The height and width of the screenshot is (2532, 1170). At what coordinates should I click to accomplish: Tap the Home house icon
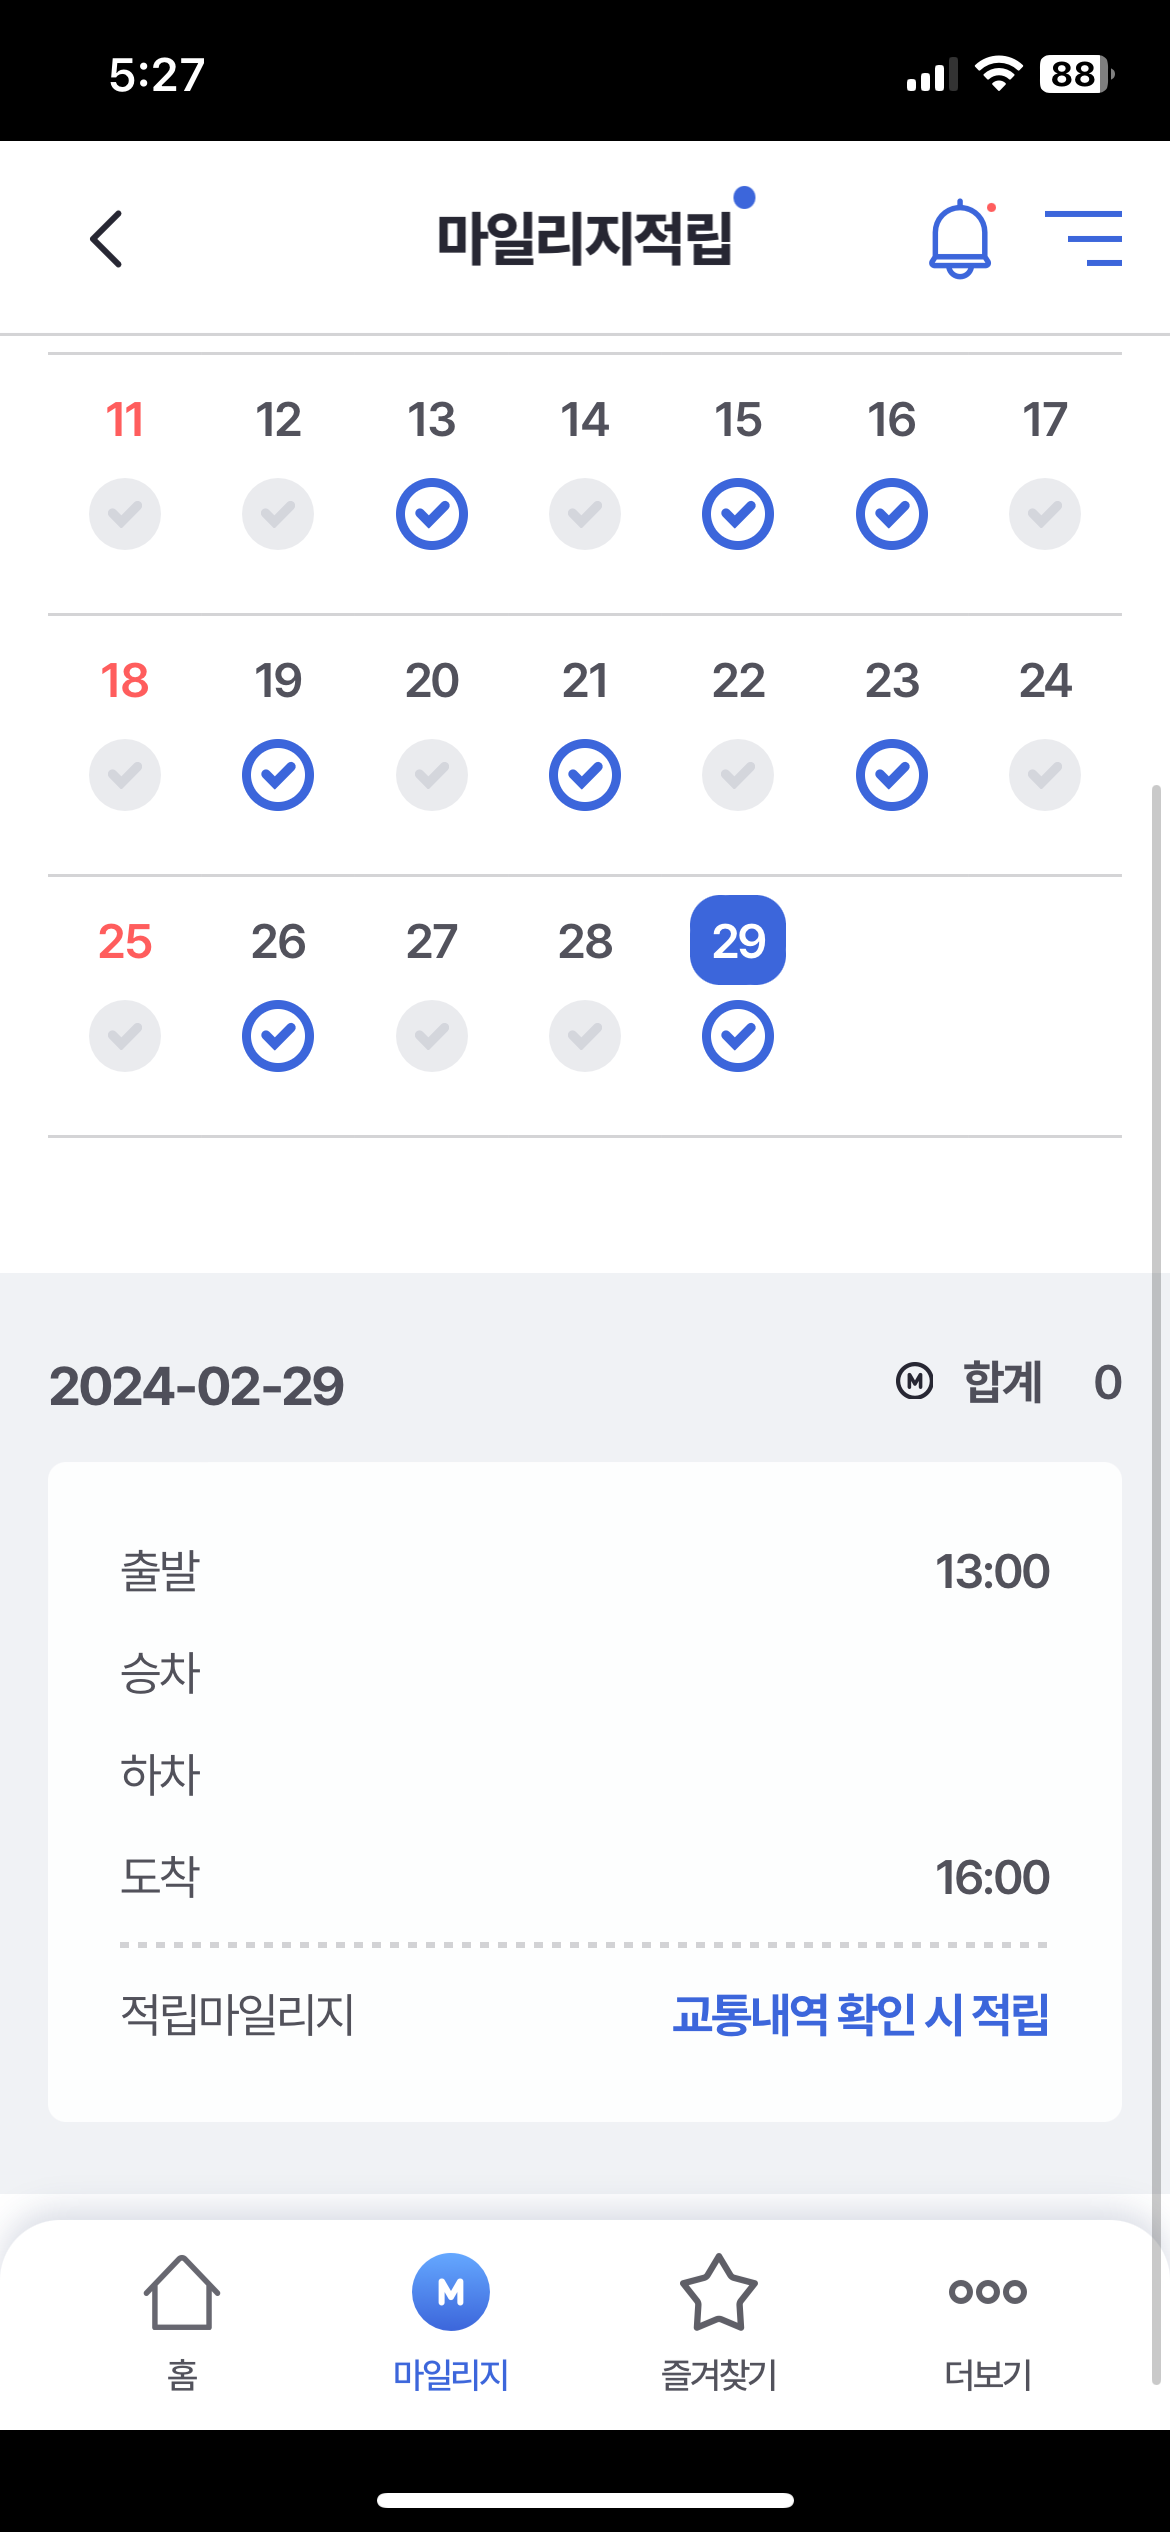click(182, 2292)
